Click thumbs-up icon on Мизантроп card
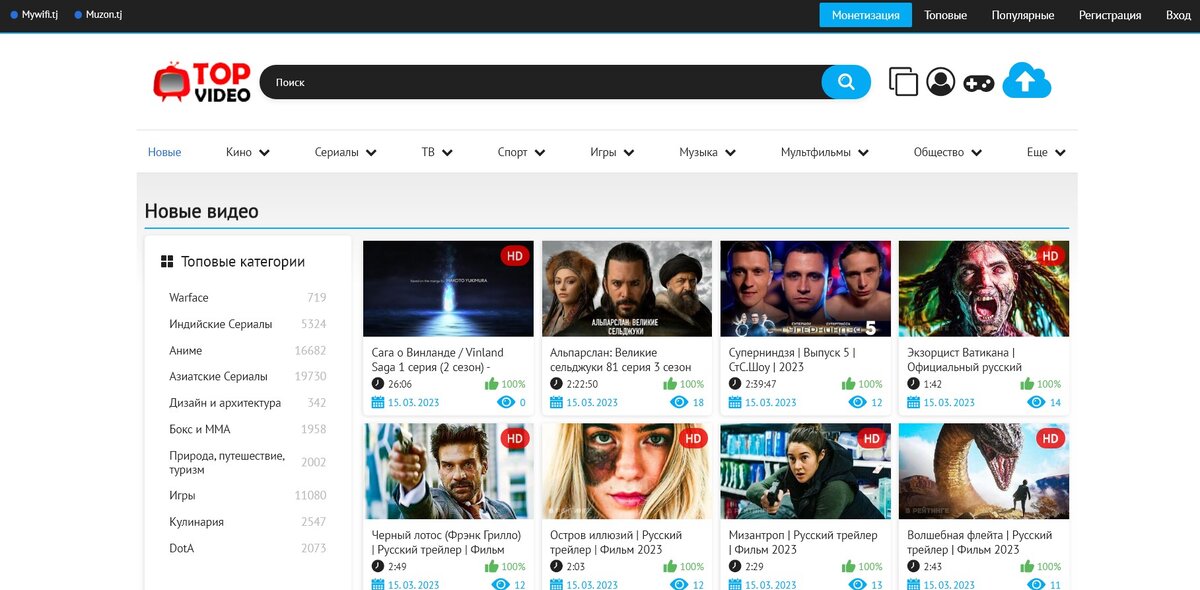1200x590 pixels. 849,566
